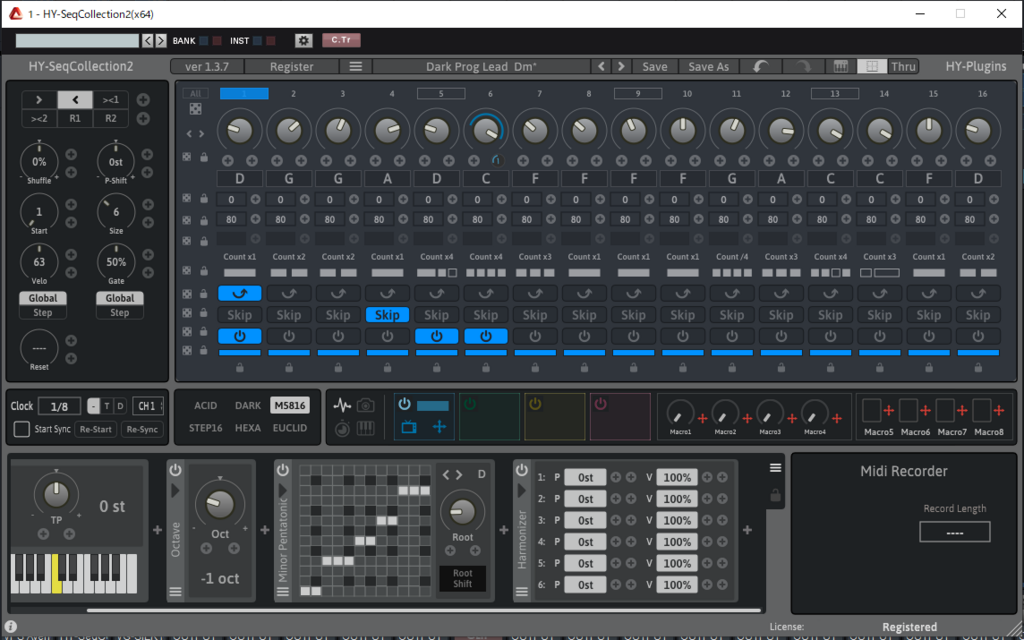Add assignment to Macro5 with red plus
The image size is (1024, 640).
click(888, 410)
